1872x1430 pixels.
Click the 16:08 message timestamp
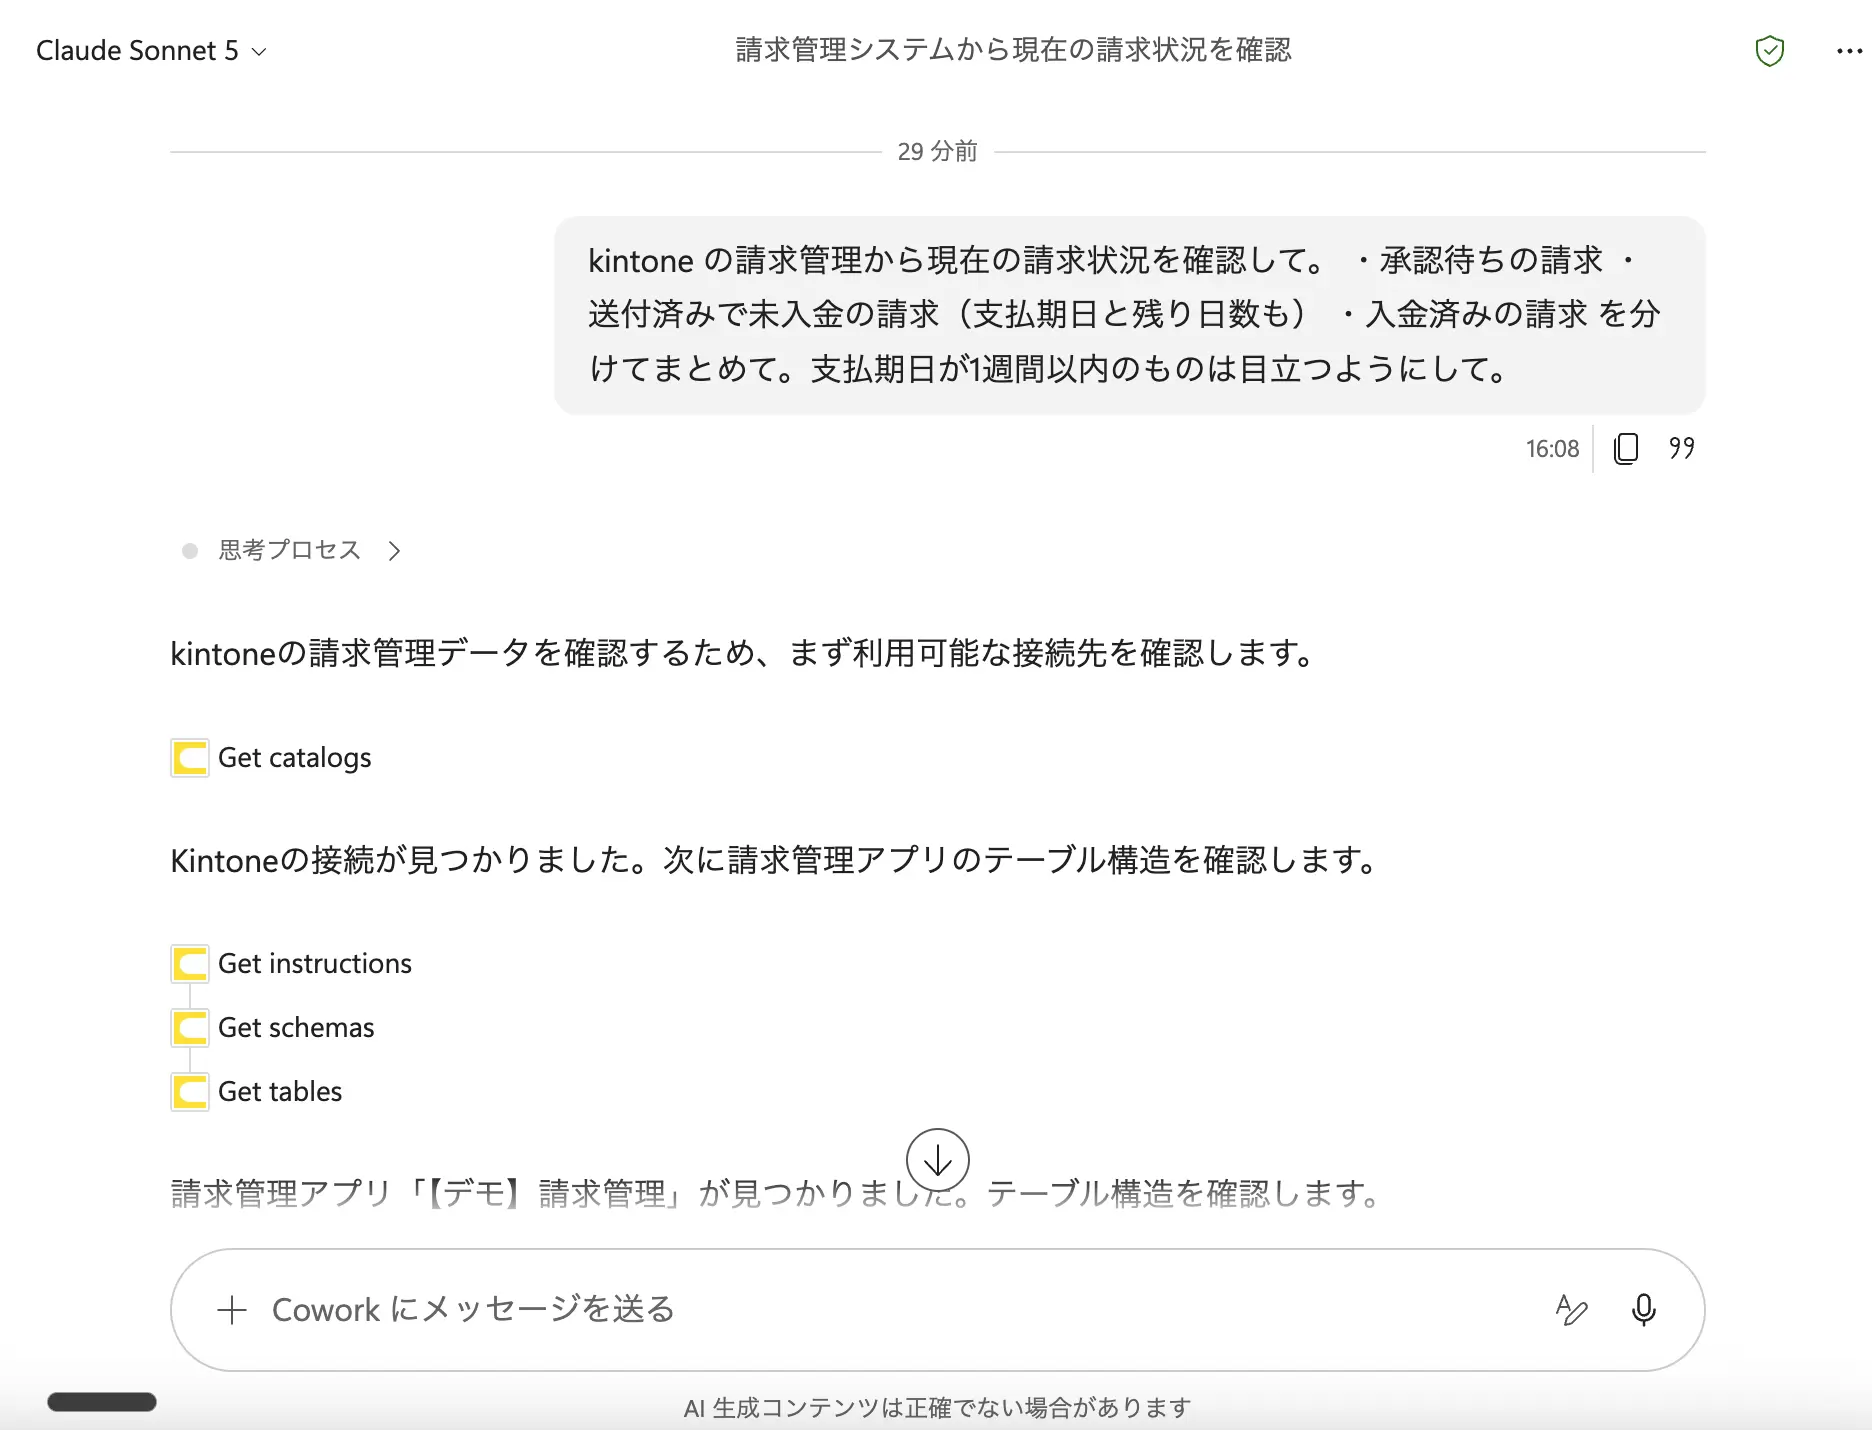(x=1552, y=449)
